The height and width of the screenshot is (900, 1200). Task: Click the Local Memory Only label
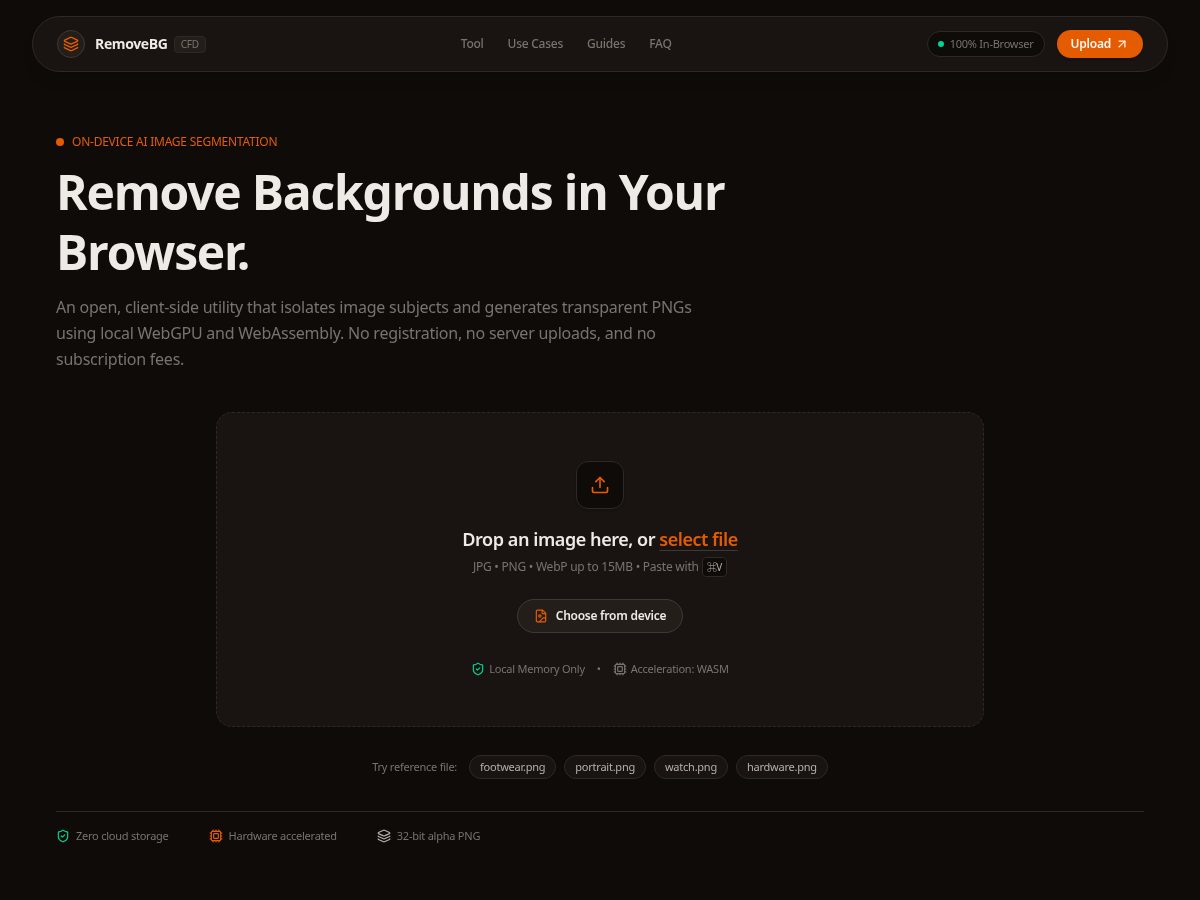tap(537, 669)
